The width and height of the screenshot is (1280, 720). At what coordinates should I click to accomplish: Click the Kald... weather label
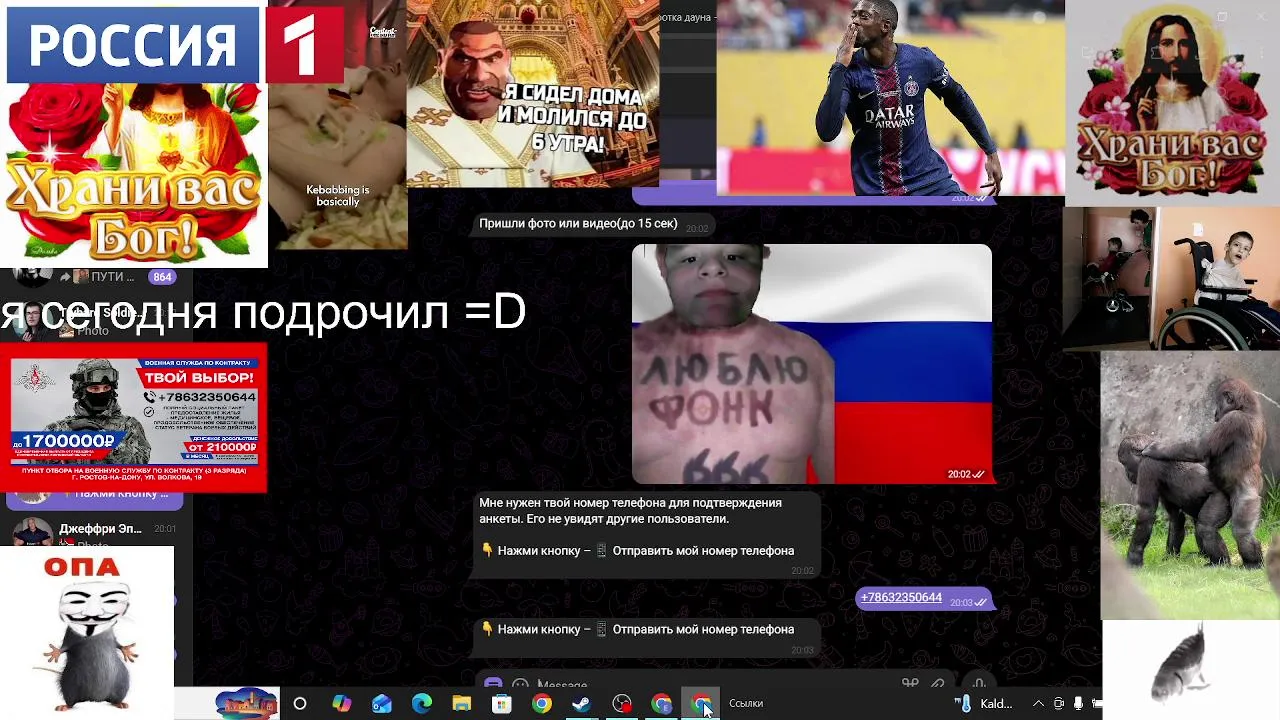(x=996, y=704)
